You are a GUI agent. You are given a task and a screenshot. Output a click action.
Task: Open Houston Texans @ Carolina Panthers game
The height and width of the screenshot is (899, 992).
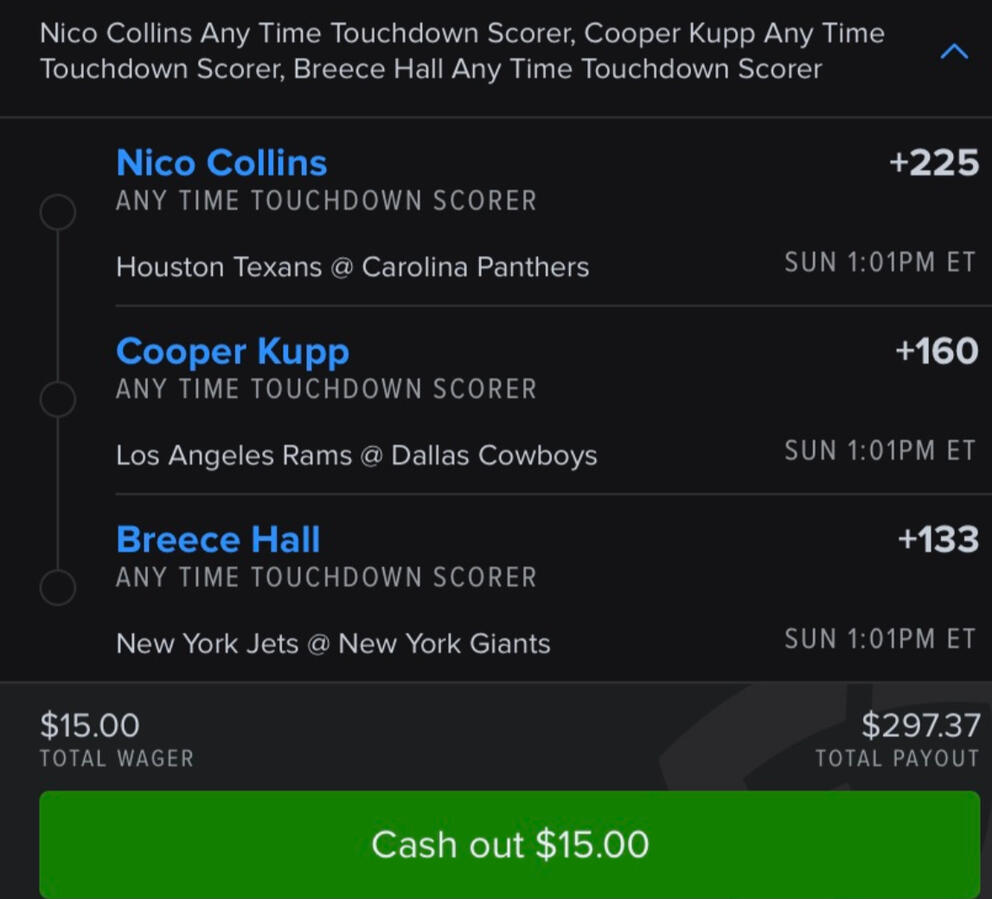pyautogui.click(x=352, y=267)
